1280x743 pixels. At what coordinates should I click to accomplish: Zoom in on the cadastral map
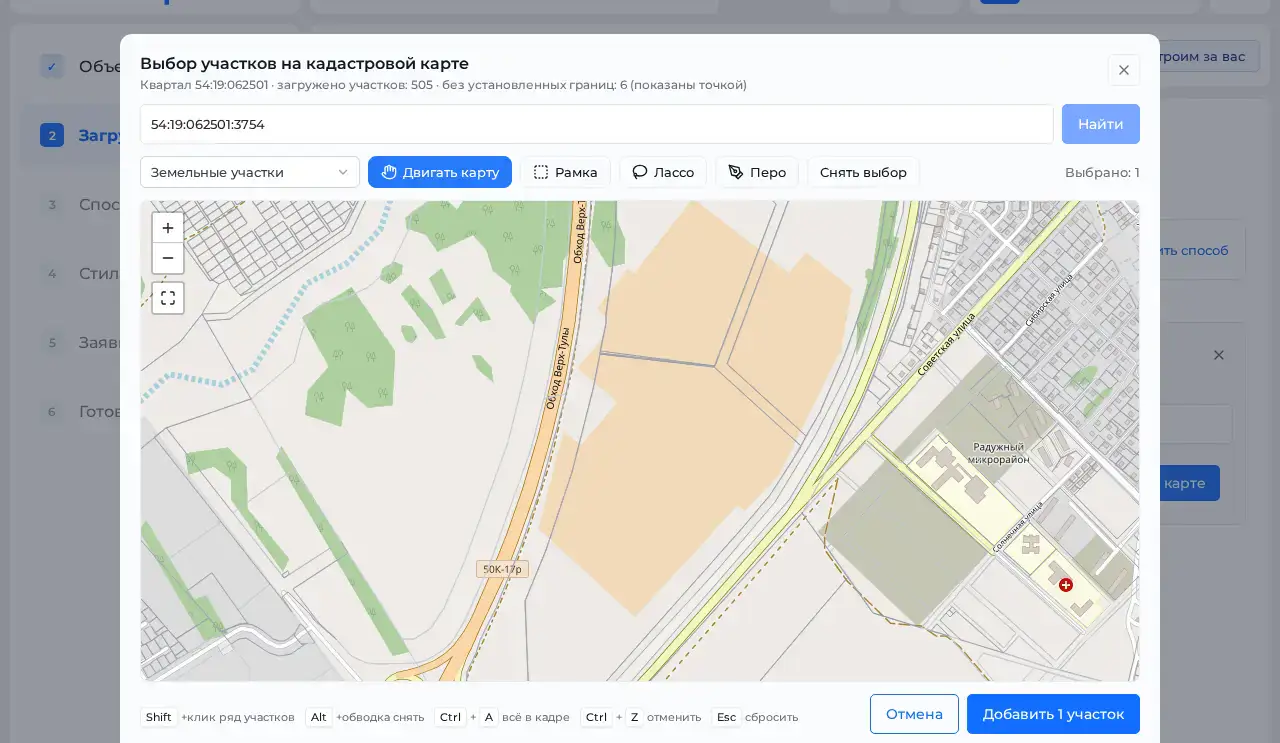click(168, 228)
